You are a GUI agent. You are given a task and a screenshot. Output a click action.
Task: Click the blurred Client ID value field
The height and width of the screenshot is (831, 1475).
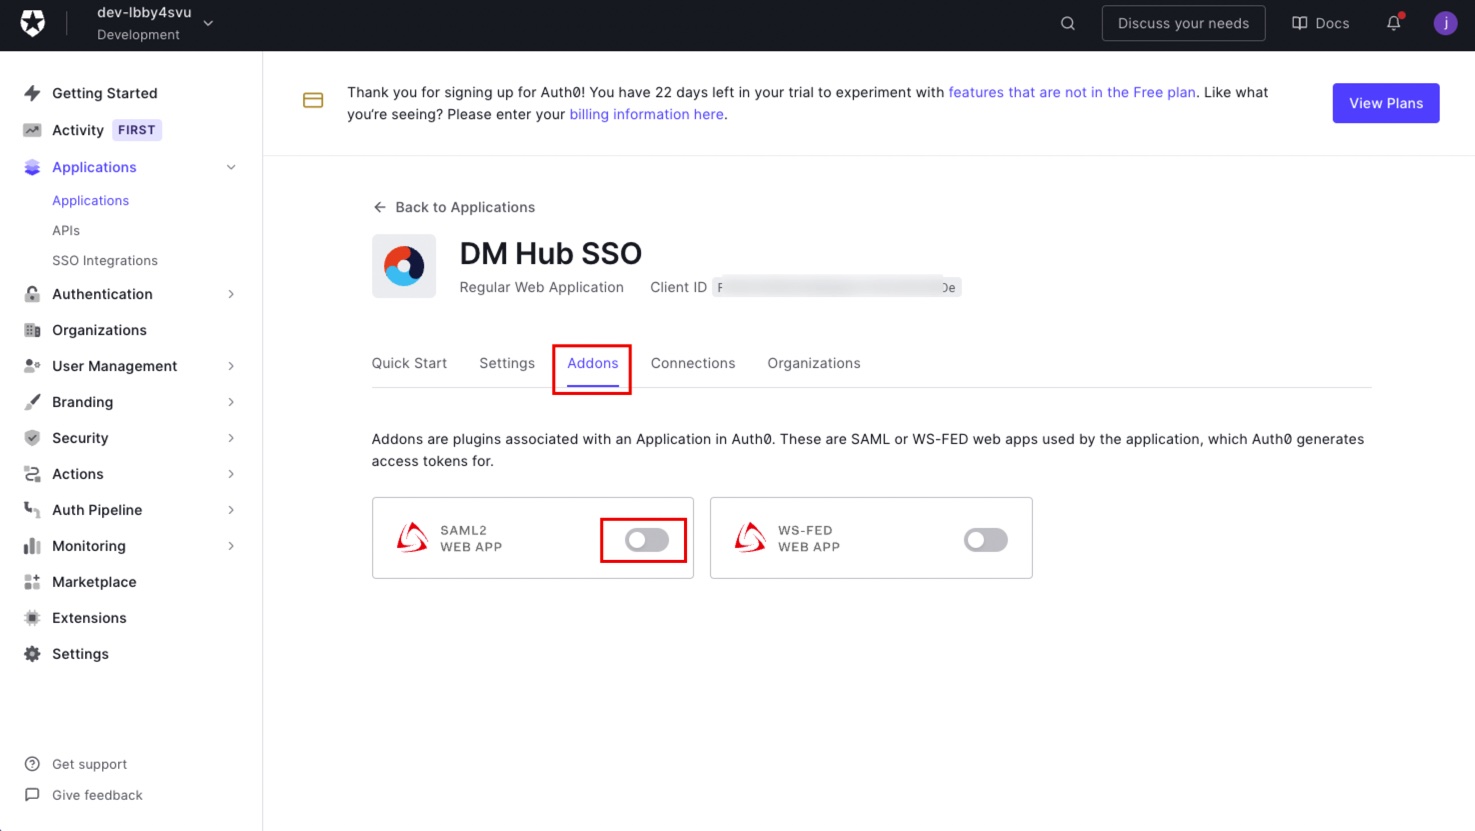[836, 287]
